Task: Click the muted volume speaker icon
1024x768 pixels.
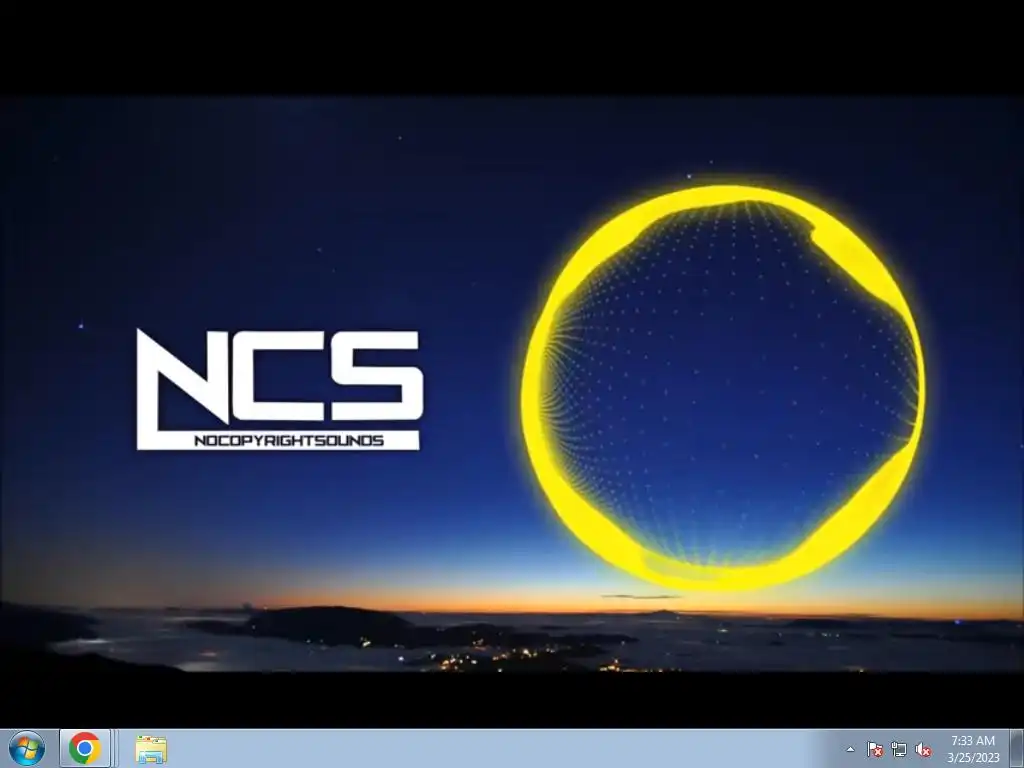Action: pos(923,749)
